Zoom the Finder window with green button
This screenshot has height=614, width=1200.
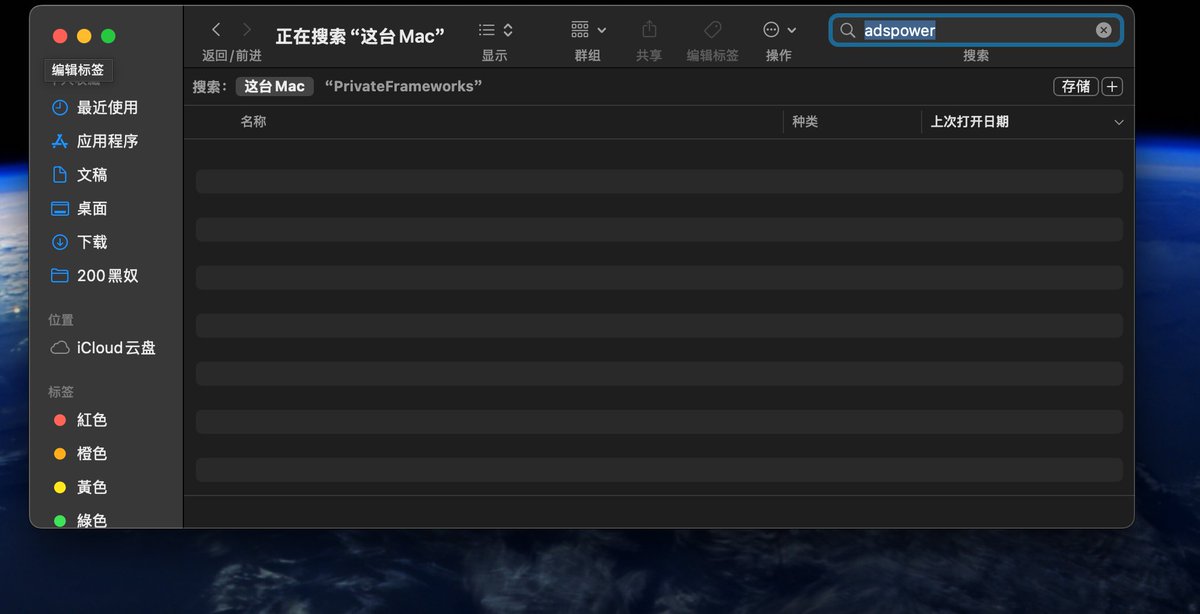(x=108, y=36)
